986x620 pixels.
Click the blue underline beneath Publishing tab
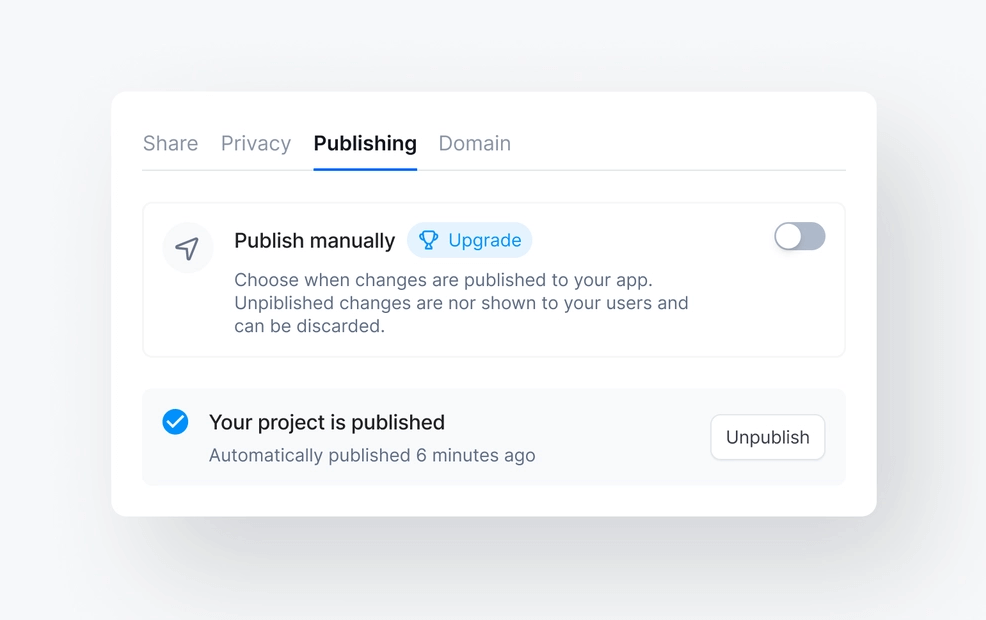click(x=365, y=169)
